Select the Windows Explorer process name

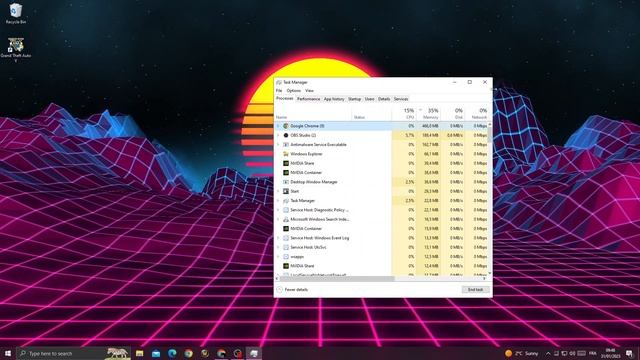tap(306, 154)
